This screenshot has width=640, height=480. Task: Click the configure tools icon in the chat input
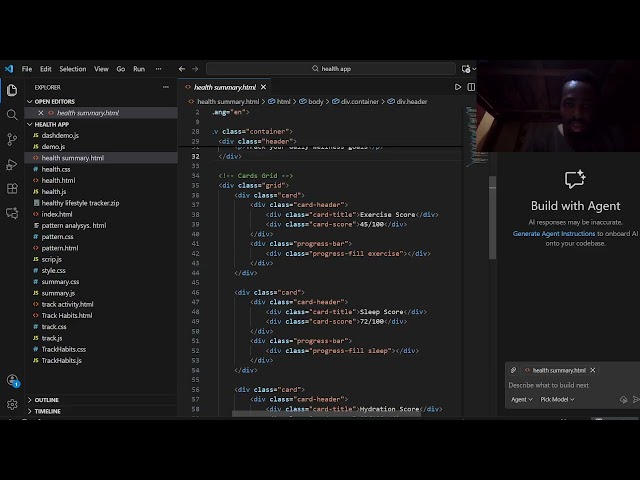[x=623, y=400]
